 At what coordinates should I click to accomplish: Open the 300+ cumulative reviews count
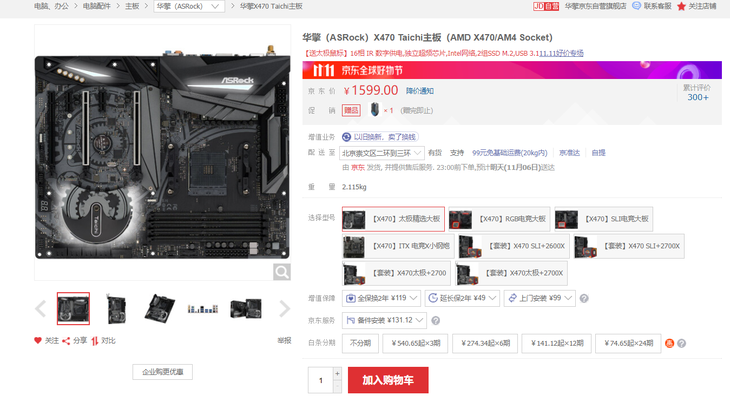click(x=698, y=97)
